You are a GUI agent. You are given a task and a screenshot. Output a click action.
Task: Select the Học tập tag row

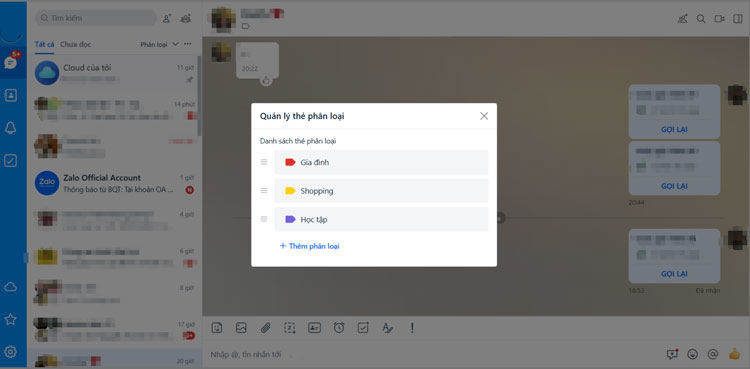(x=381, y=219)
